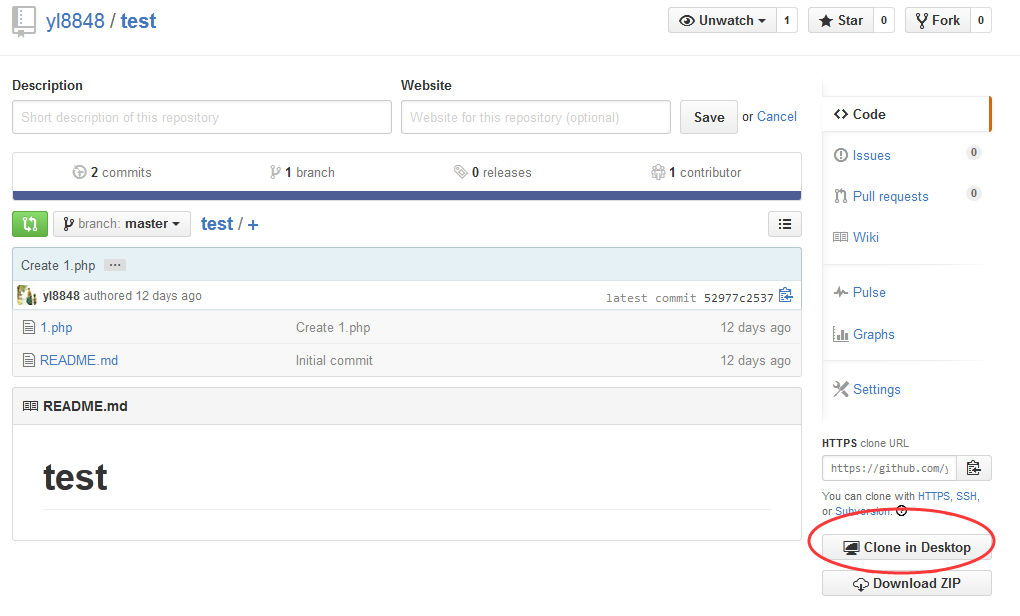View the forks count next to Fork

980,20
